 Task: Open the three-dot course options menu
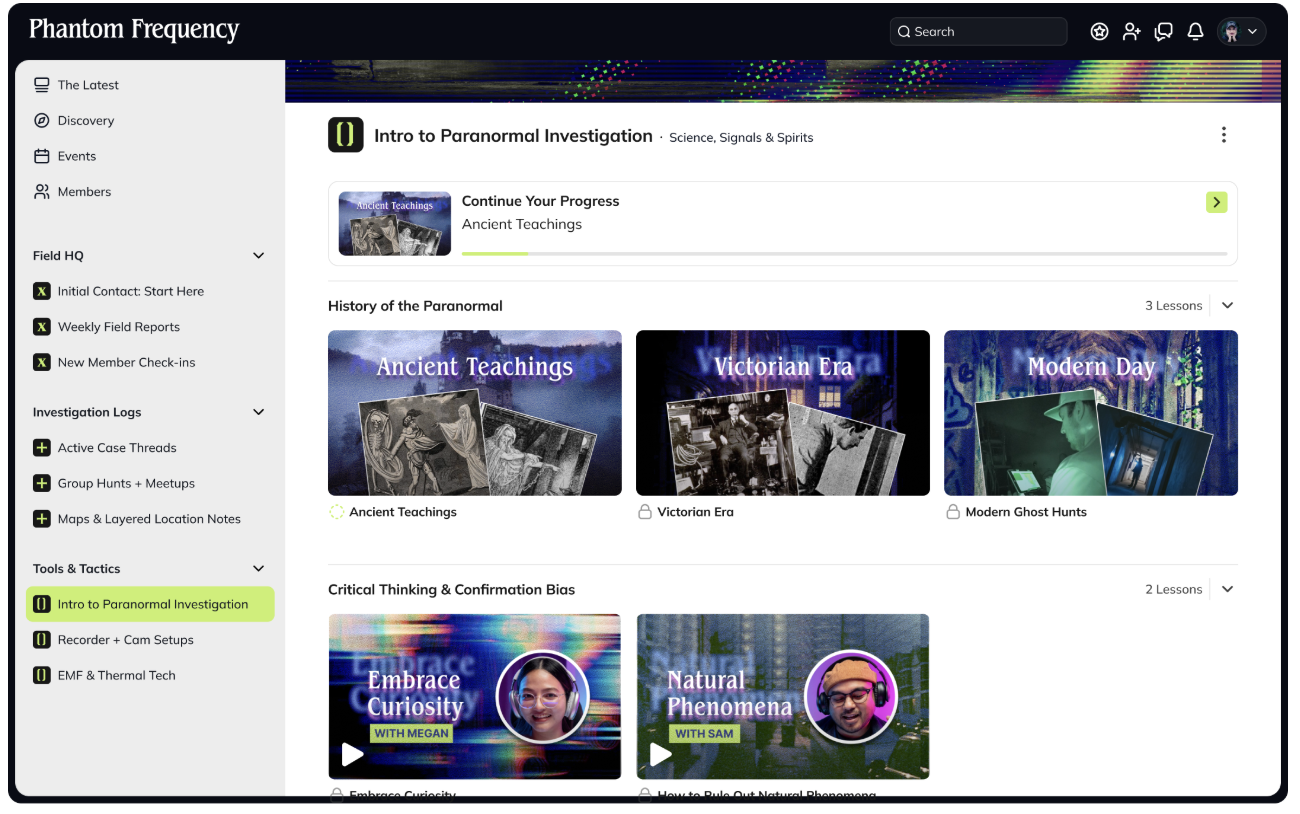click(x=1223, y=135)
